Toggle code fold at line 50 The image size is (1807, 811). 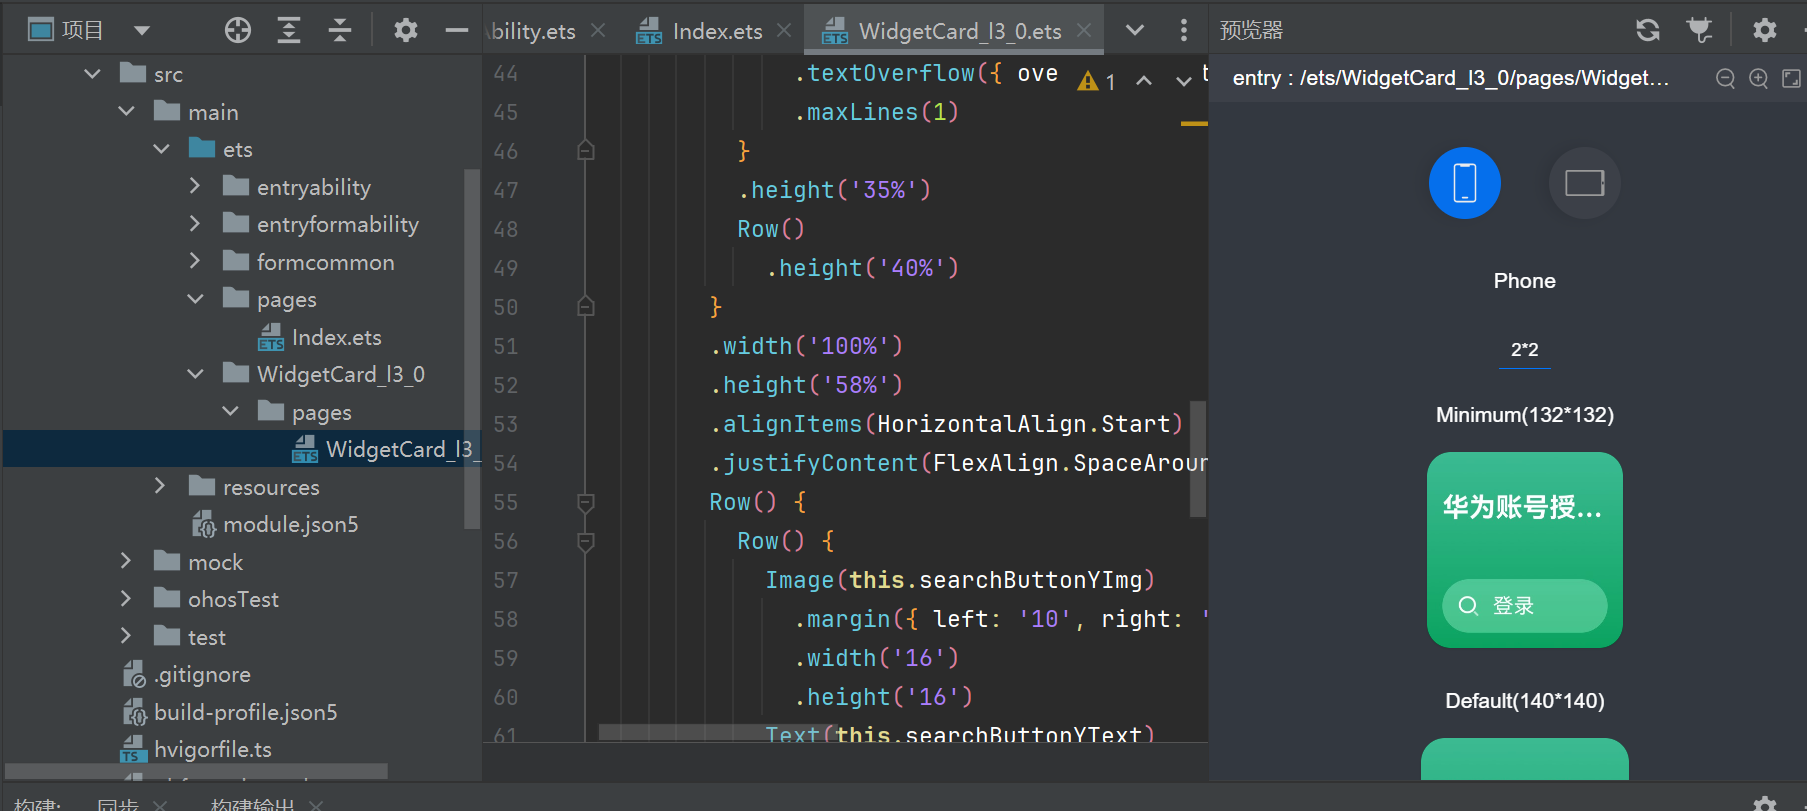point(586,307)
